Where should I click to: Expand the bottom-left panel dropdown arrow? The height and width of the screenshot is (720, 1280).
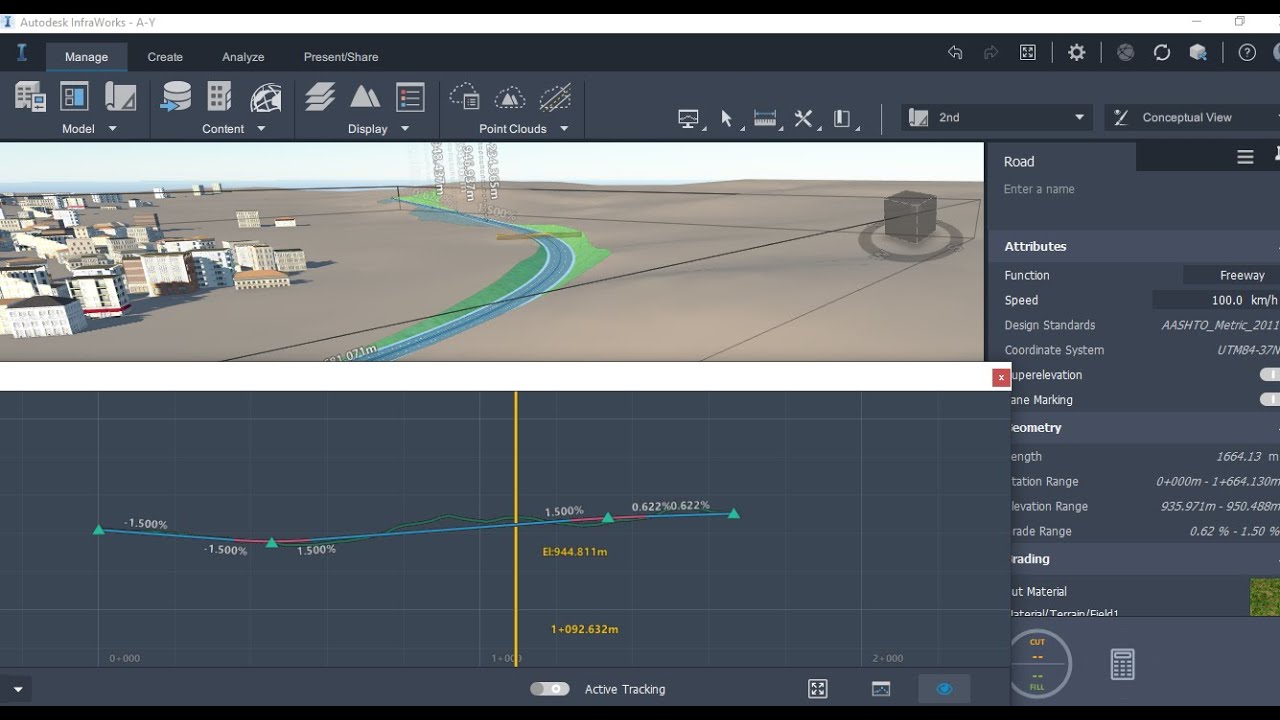(17, 689)
